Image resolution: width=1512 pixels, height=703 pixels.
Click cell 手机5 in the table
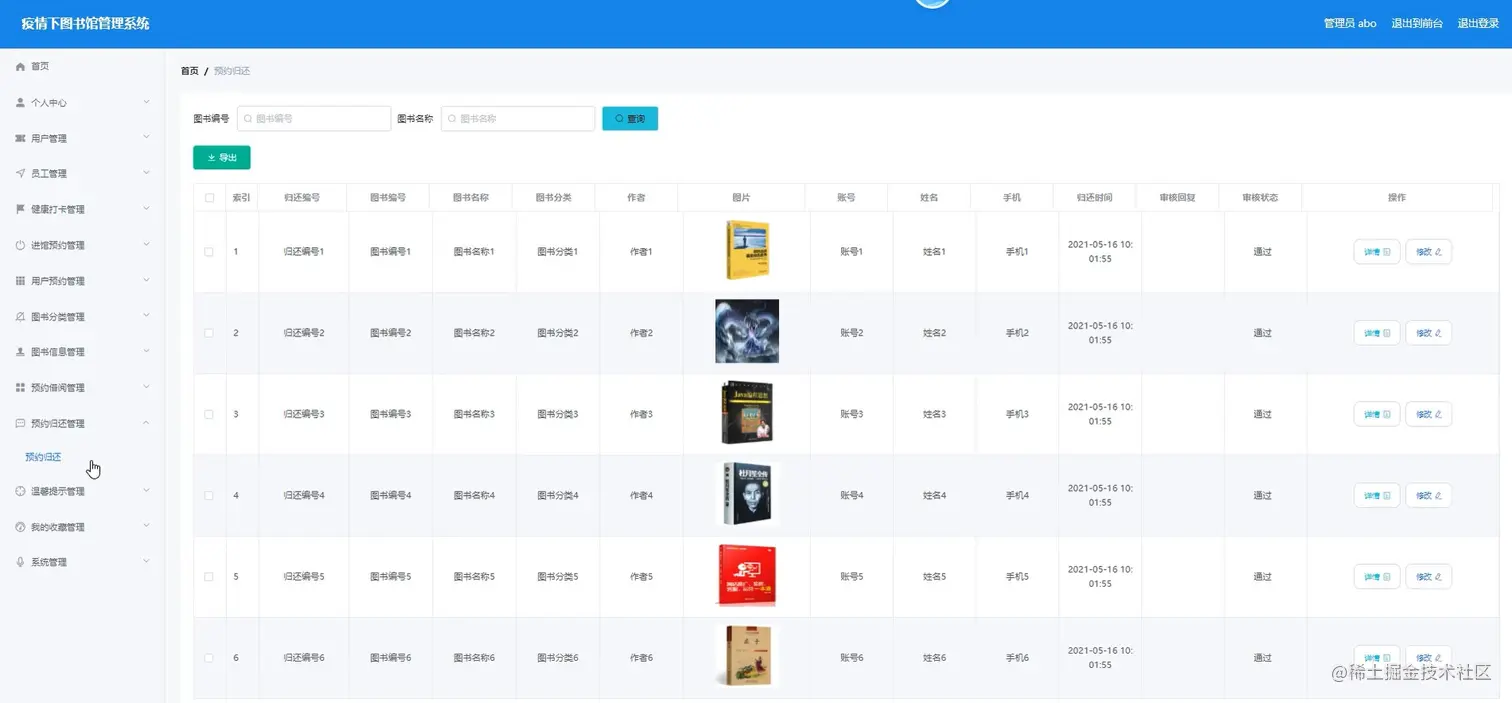(x=1017, y=577)
